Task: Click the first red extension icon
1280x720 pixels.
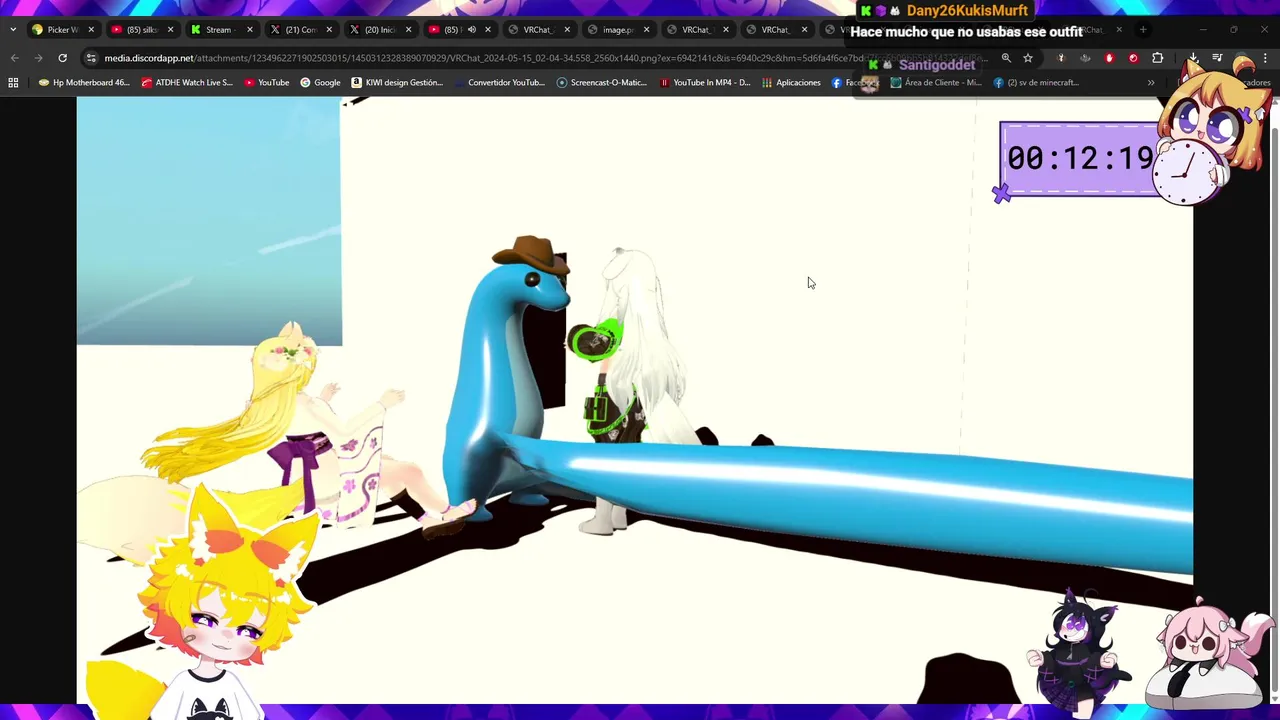Action: click(1109, 58)
